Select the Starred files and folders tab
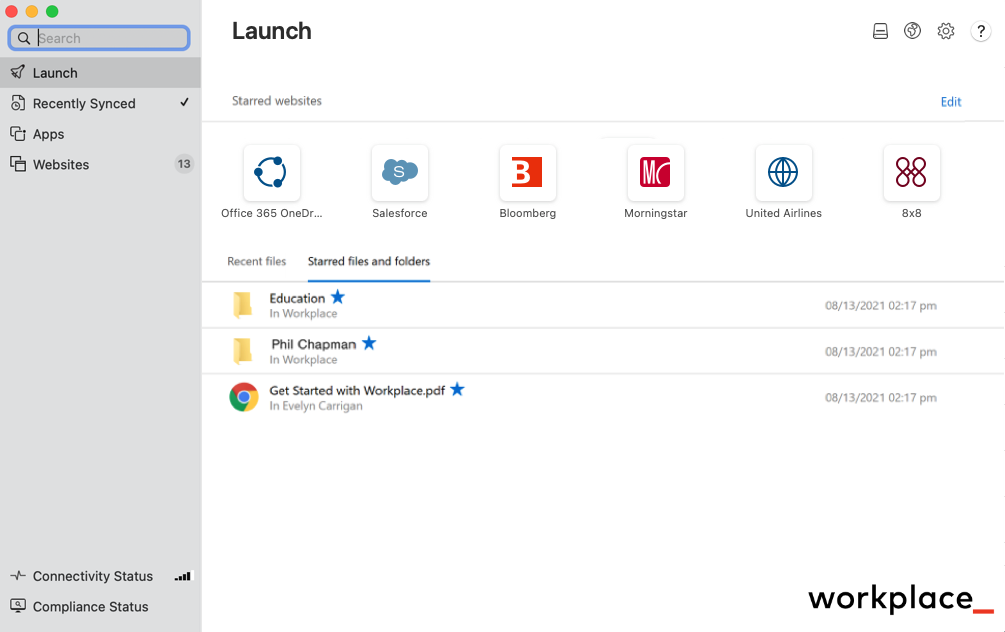1005x632 pixels. (x=368, y=260)
